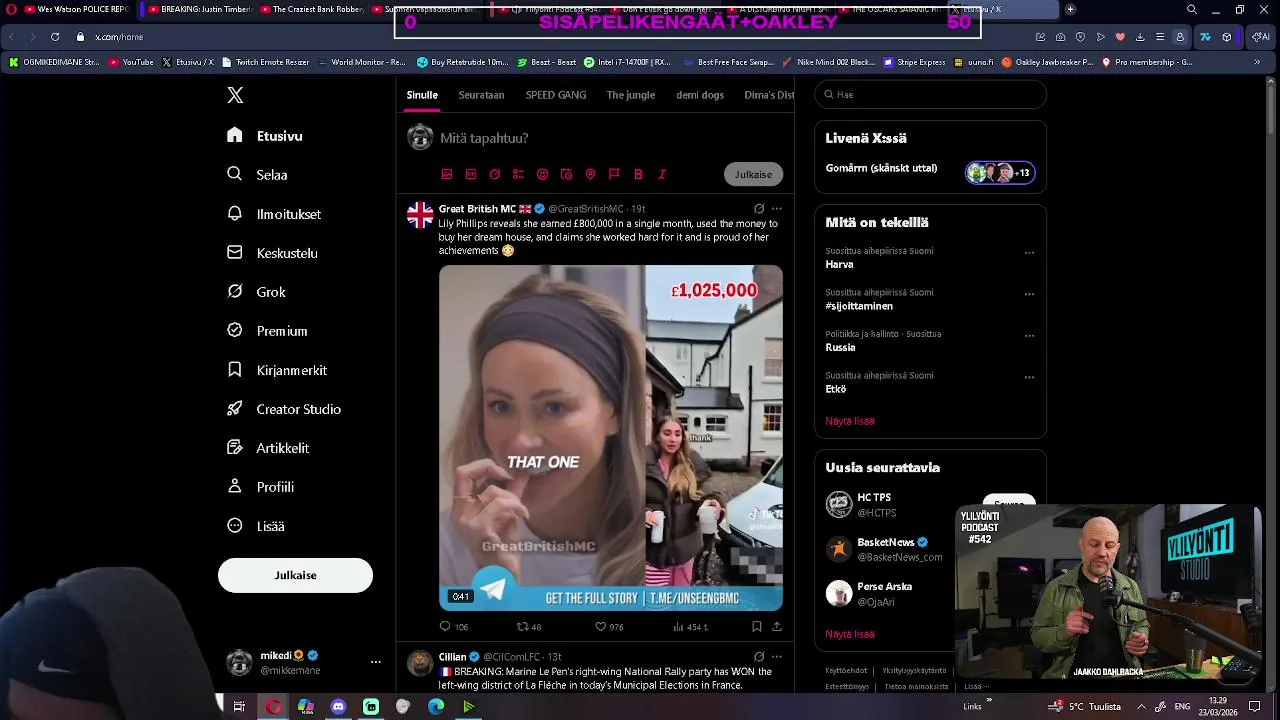This screenshot has height=720, width=1280.
Task: Open Grok from the sidebar
Action: tap(256, 292)
